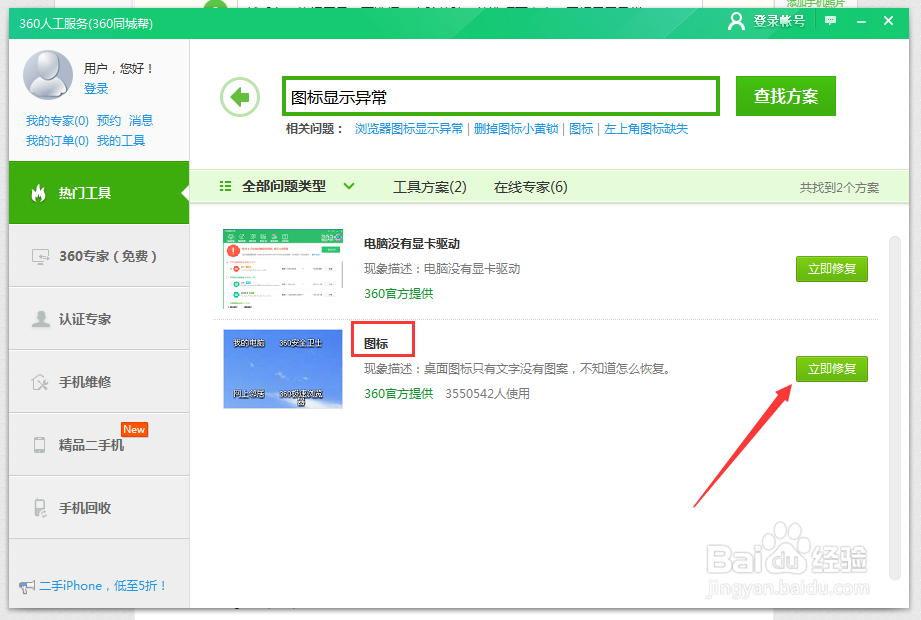This screenshot has height=620, width=921.
Task: Click 立即修复 for the 图标 solution
Action: click(832, 369)
